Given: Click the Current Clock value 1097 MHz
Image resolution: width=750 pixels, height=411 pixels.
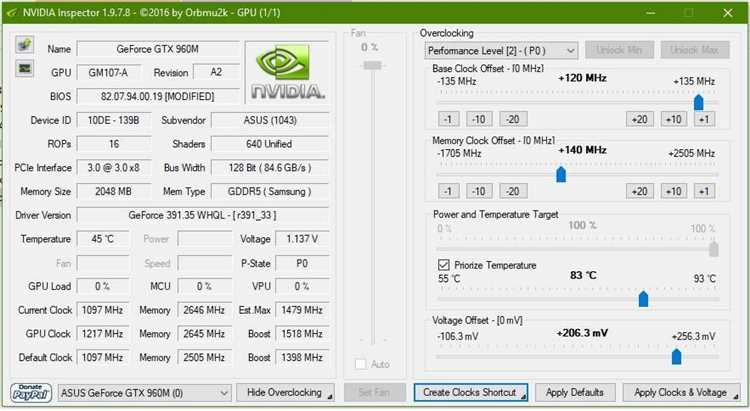Looking at the screenshot, I should 103,310.
